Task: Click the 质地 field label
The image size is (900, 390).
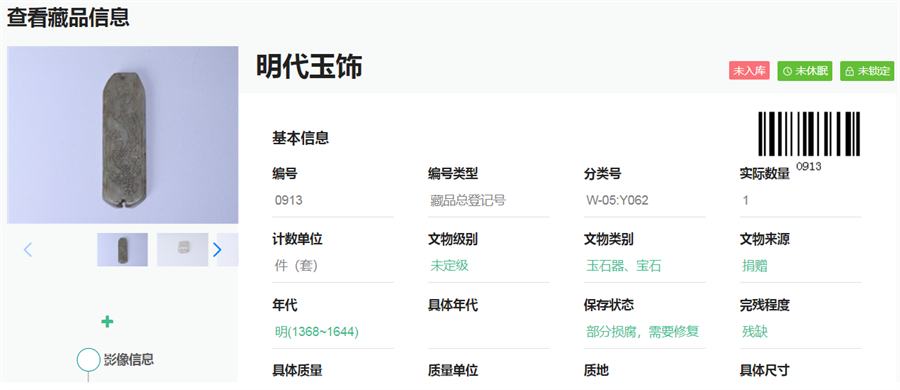Action: click(596, 371)
